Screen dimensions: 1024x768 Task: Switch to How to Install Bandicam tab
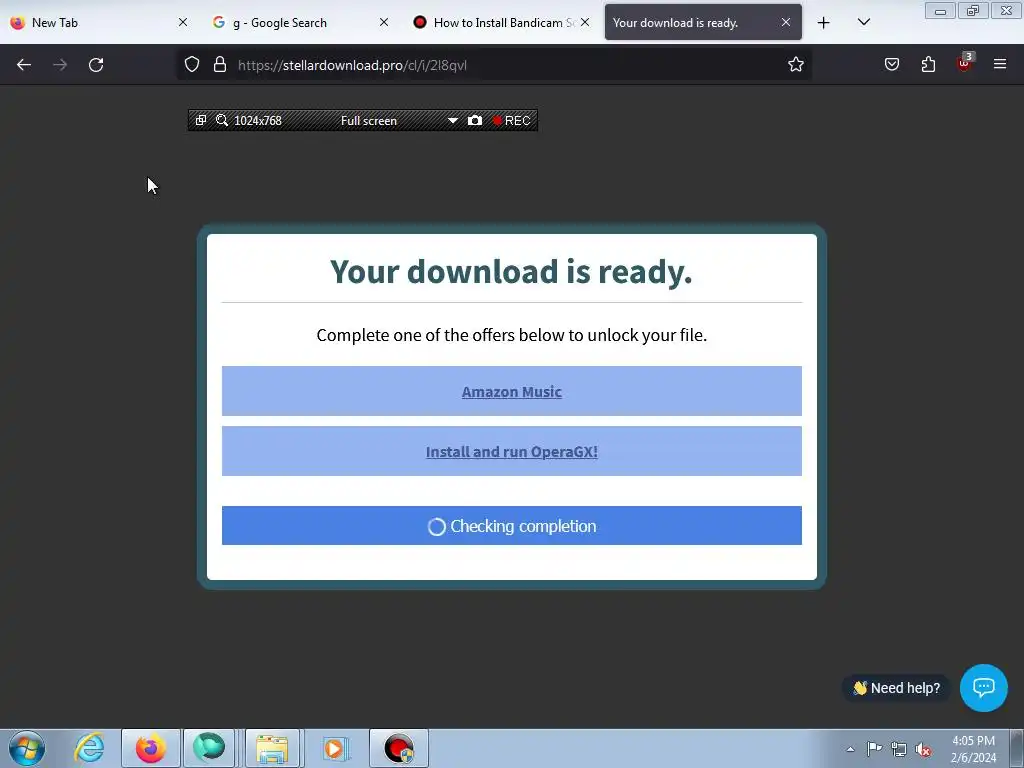502,23
